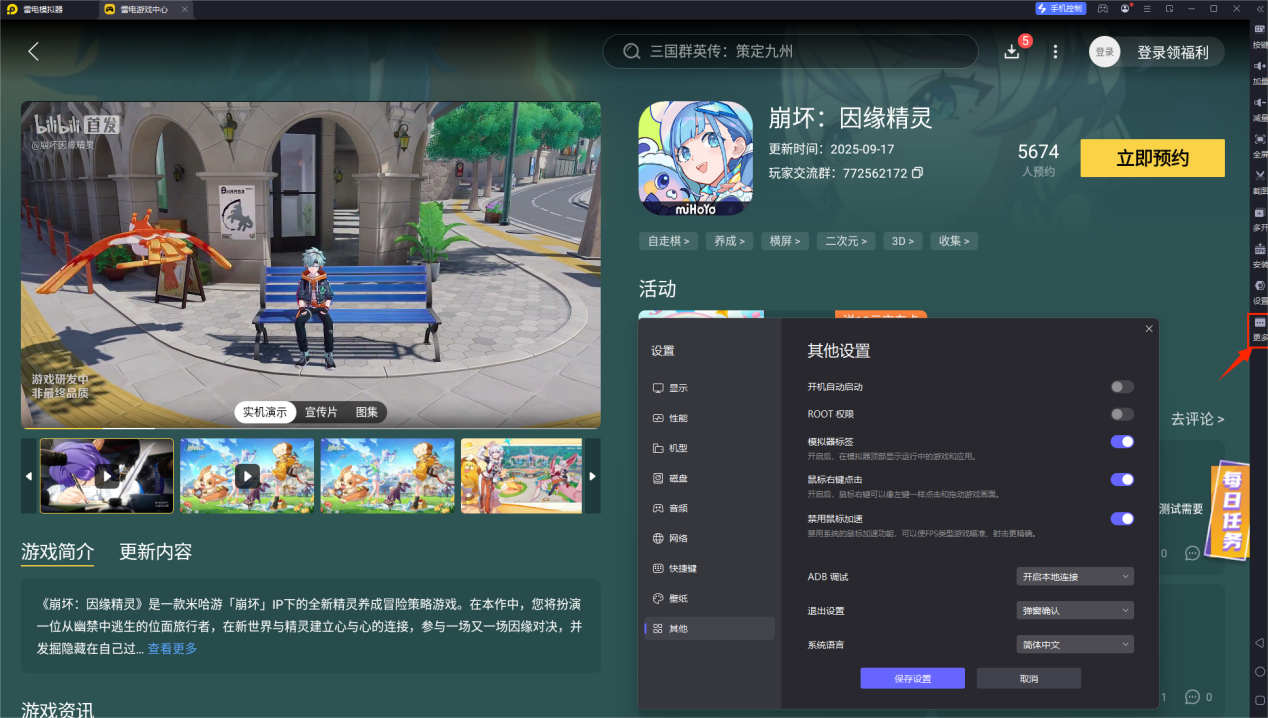The image size is (1268, 718).
Task: Switch to 音频 settings
Action: click(709, 508)
